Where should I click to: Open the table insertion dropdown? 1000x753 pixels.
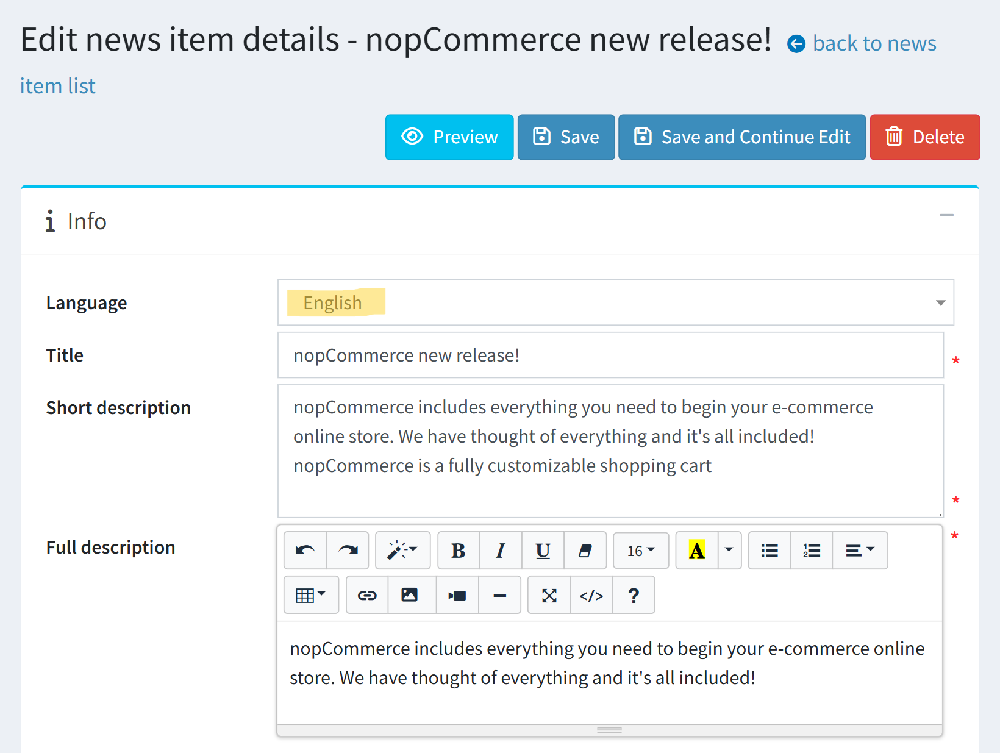[x=310, y=595]
